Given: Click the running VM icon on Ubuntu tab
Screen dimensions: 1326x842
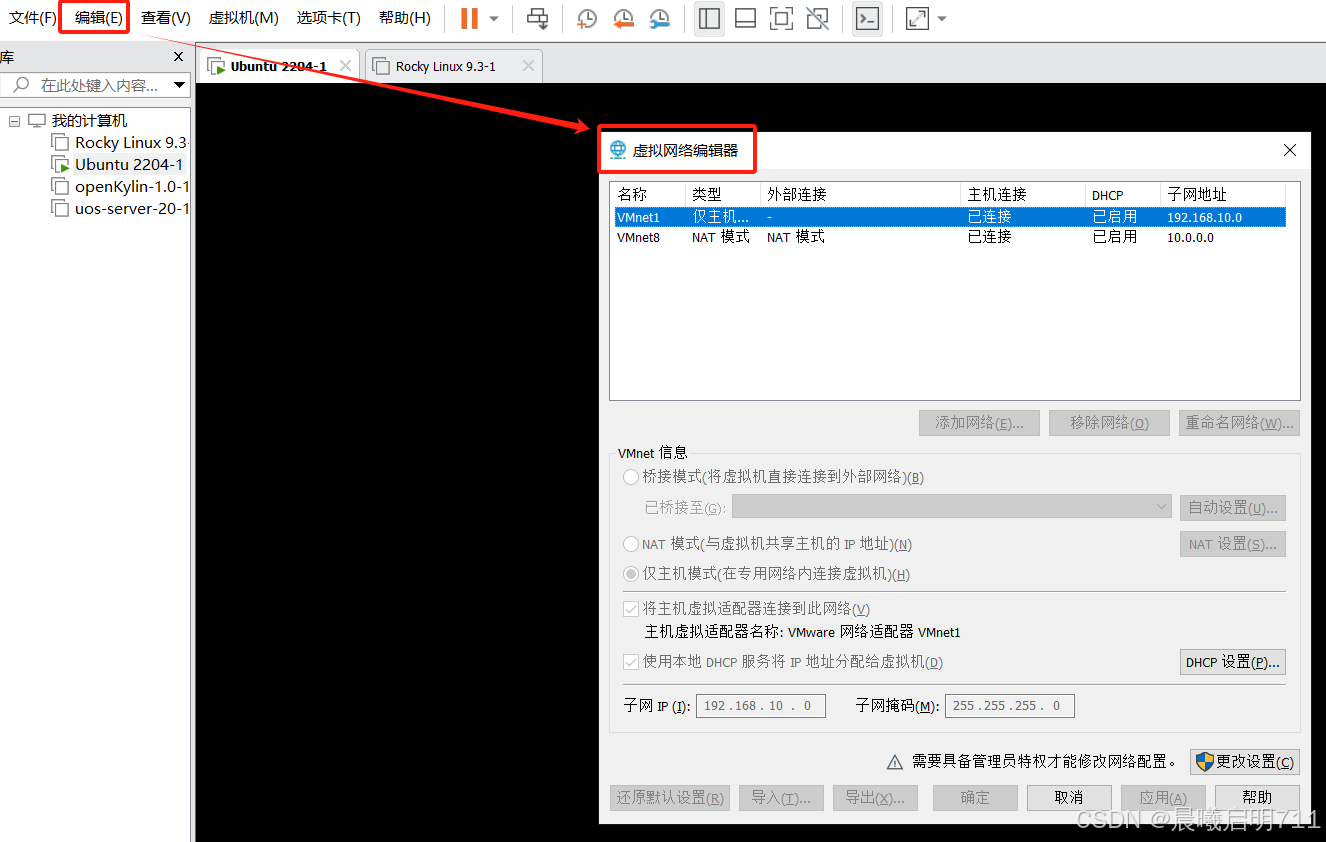Looking at the screenshot, I should (216, 67).
